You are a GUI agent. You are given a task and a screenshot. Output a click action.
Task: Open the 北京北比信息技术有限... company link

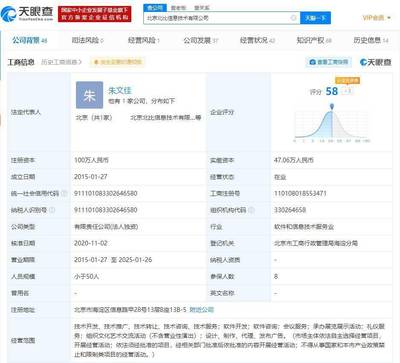point(165,117)
